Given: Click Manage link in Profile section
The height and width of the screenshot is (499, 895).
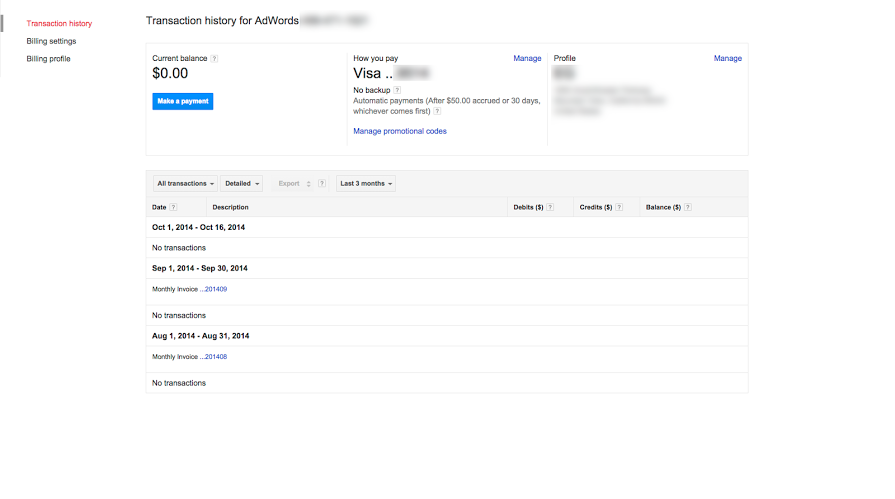Looking at the screenshot, I should pos(728,58).
